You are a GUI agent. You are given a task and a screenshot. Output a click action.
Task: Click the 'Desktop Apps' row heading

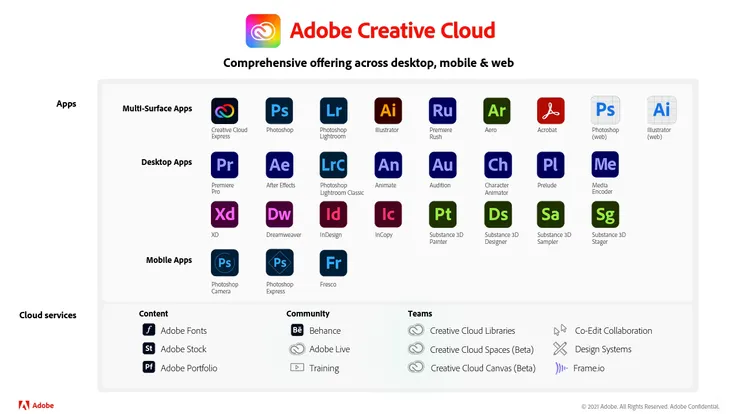(x=167, y=162)
